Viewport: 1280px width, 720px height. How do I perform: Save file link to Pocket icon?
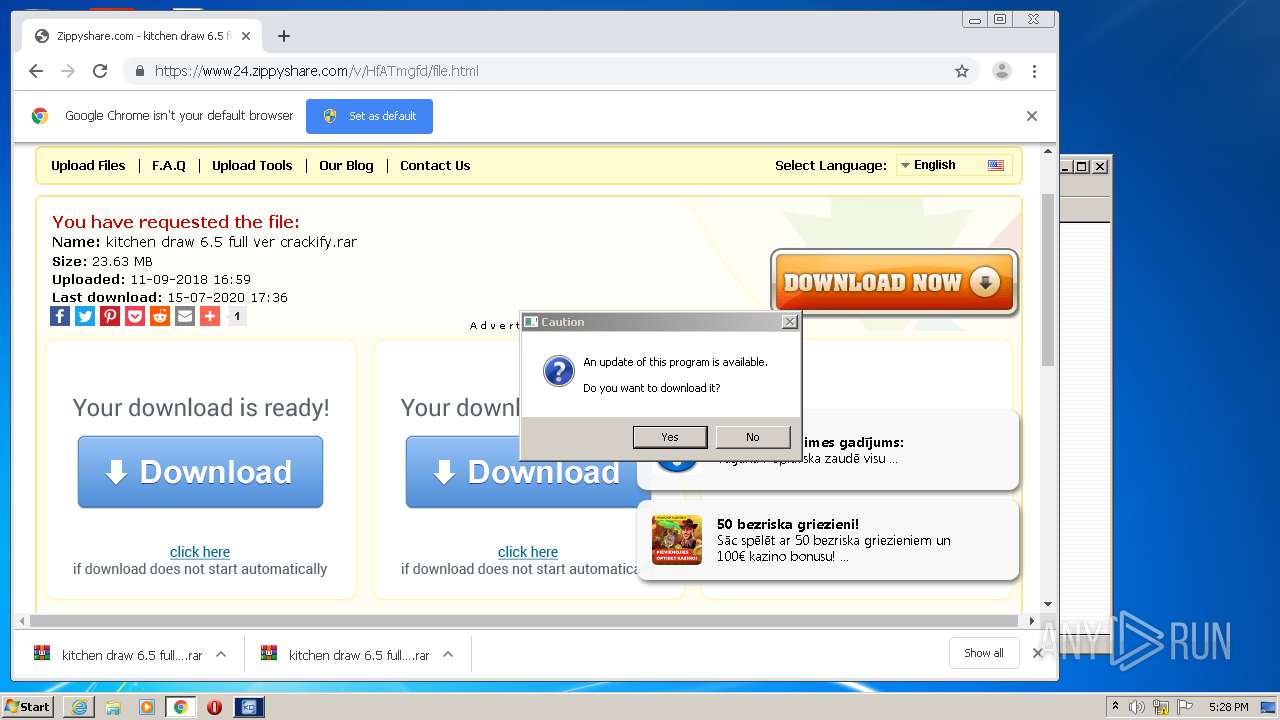[135, 316]
